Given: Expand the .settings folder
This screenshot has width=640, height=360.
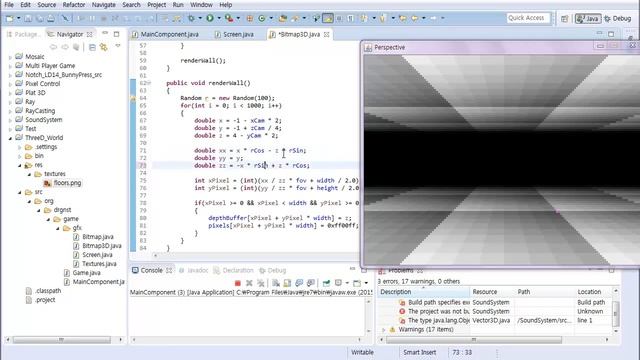Looking at the screenshot, I should click(x=20, y=147).
